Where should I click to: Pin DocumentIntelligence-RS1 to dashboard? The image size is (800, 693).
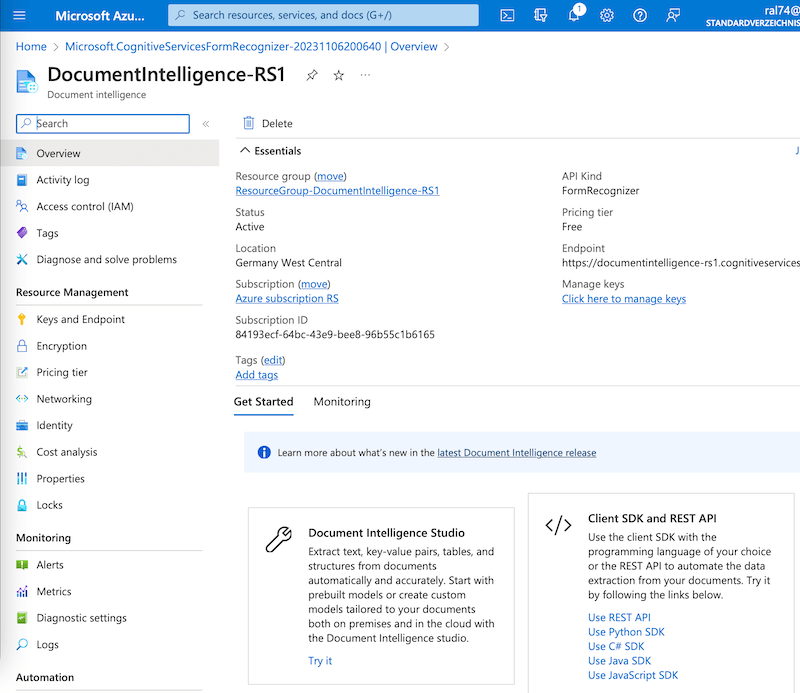311,74
